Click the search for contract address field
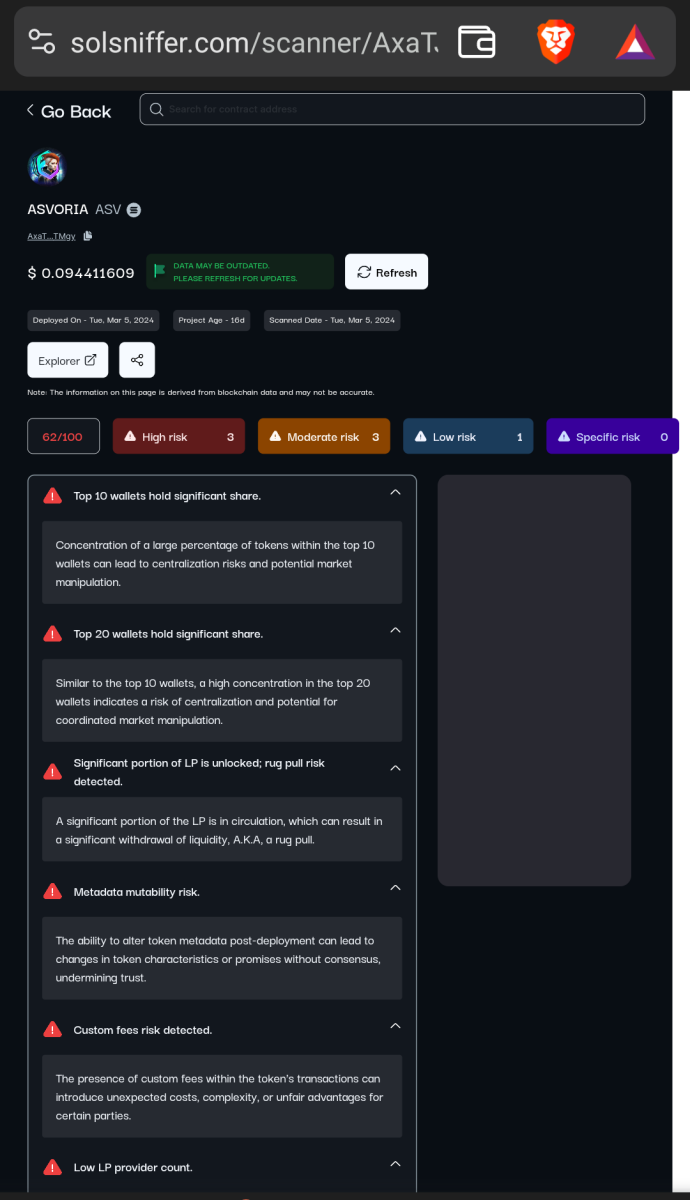This screenshot has height=1200, width=690. [391, 109]
